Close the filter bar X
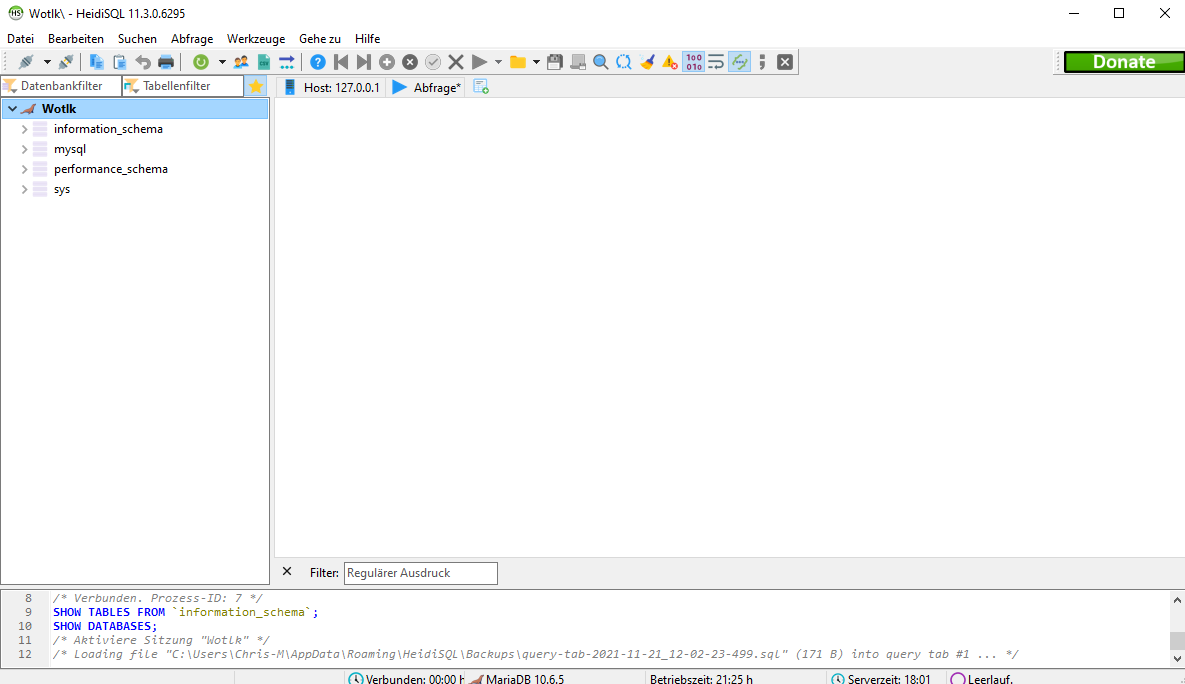 [x=287, y=571]
